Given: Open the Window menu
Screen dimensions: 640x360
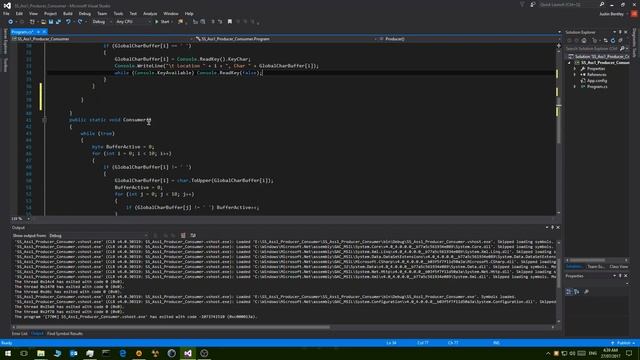Looking at the screenshot, I should click(x=171, y=13).
